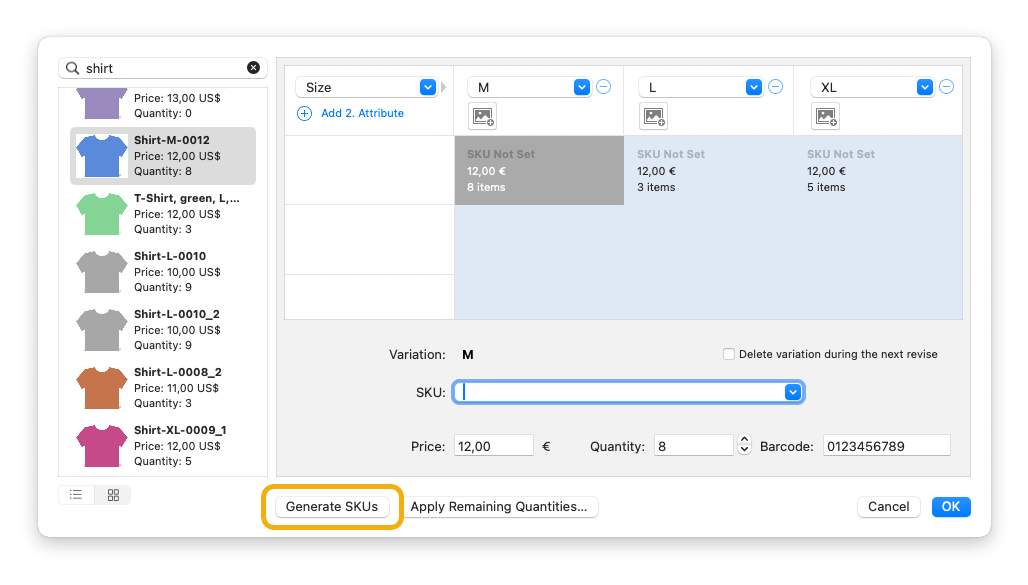This screenshot has height=585, width=1028.
Task: Switch to list view
Action: 76,494
